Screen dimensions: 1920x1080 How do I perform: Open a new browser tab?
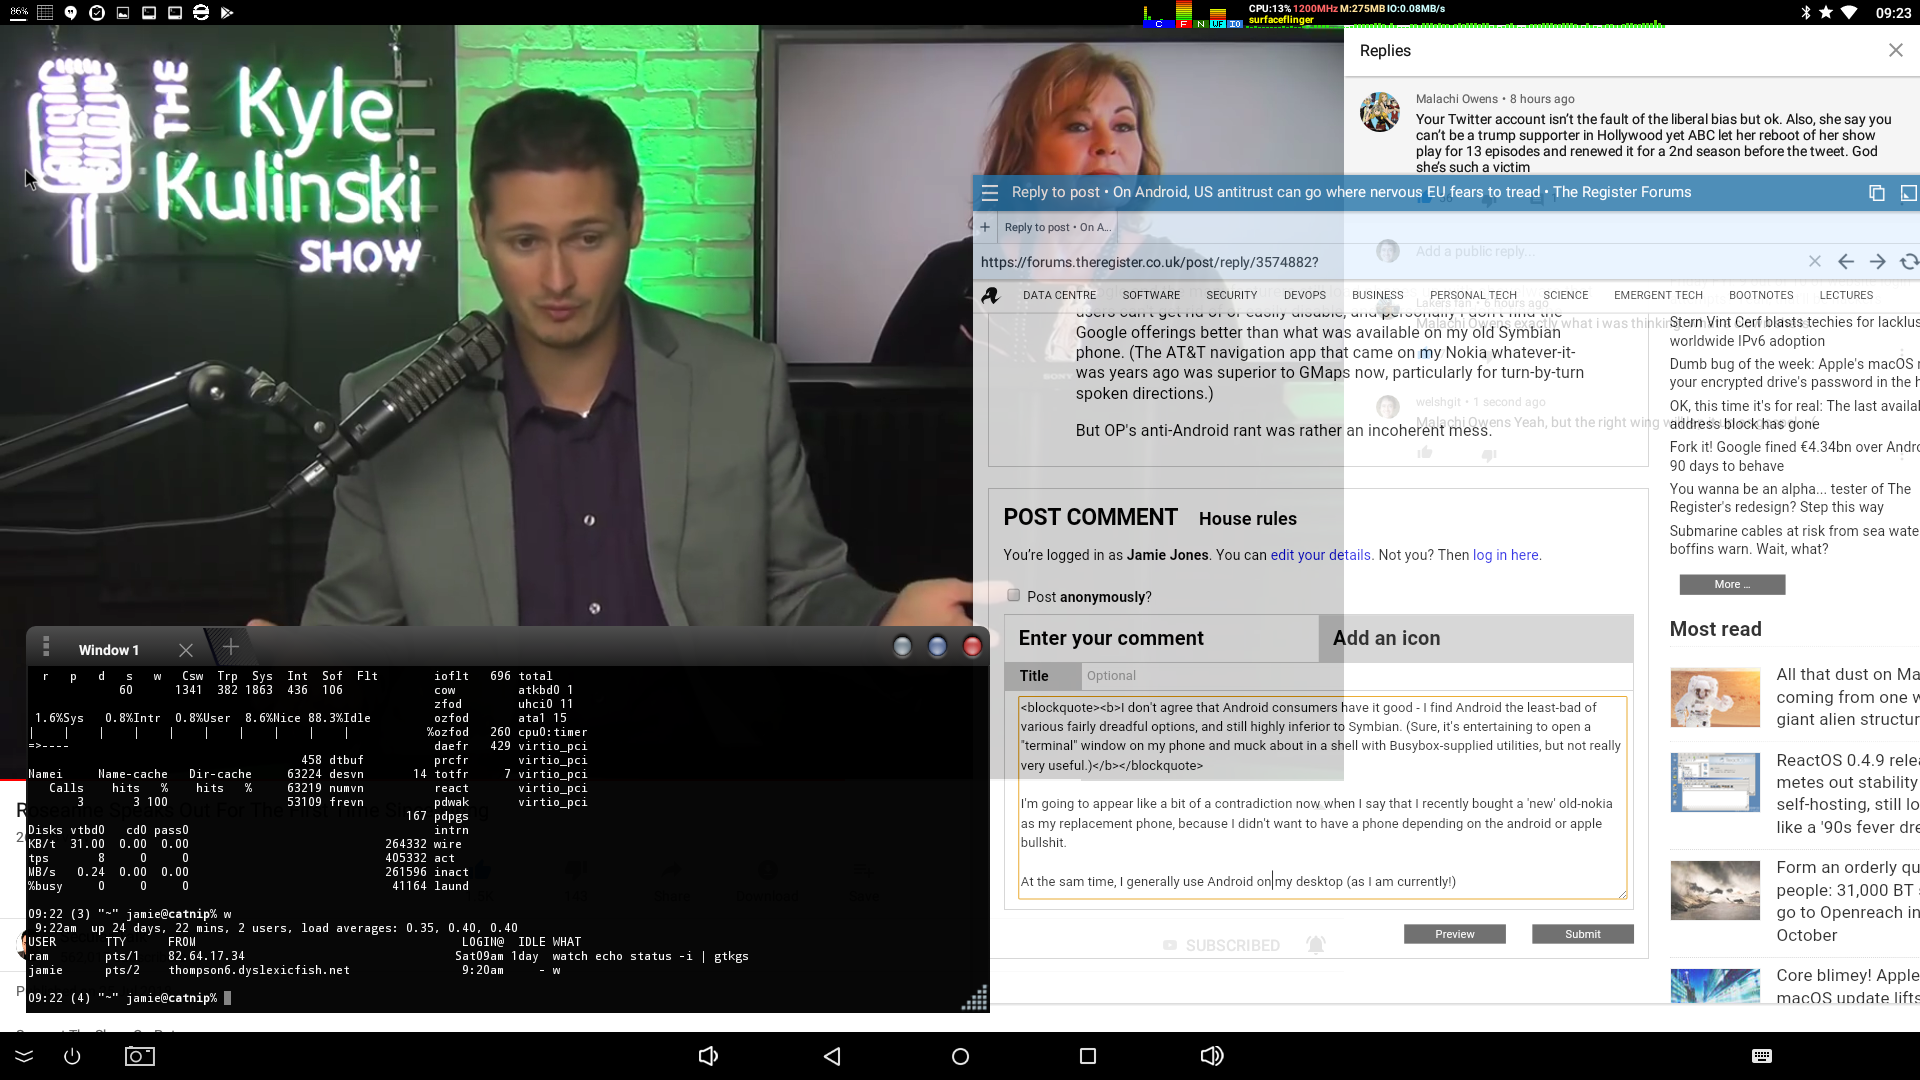985,227
